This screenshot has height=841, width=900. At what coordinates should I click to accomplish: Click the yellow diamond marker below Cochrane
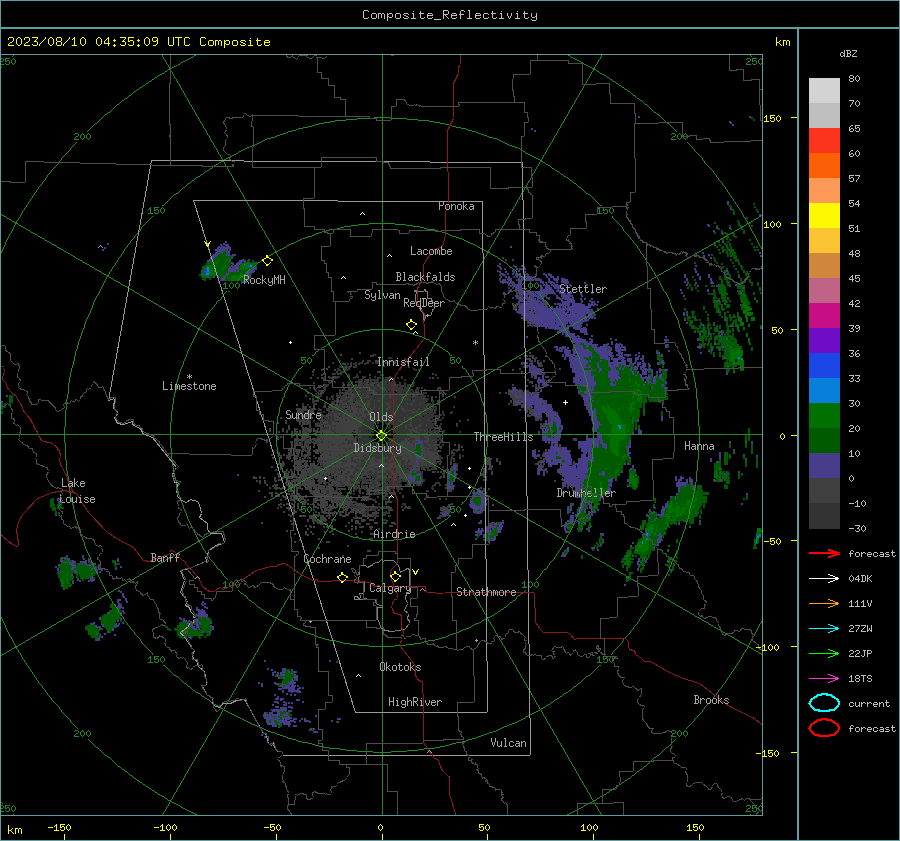pos(343,577)
